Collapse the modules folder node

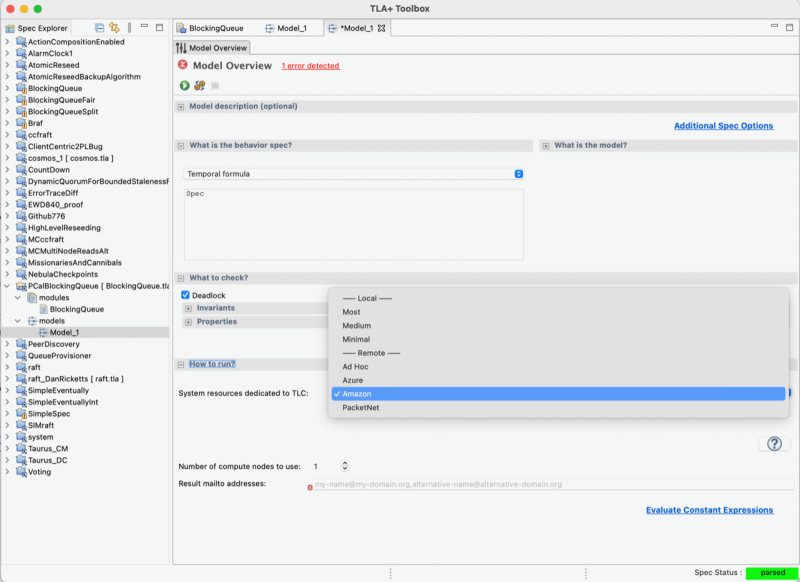click(x=18, y=298)
